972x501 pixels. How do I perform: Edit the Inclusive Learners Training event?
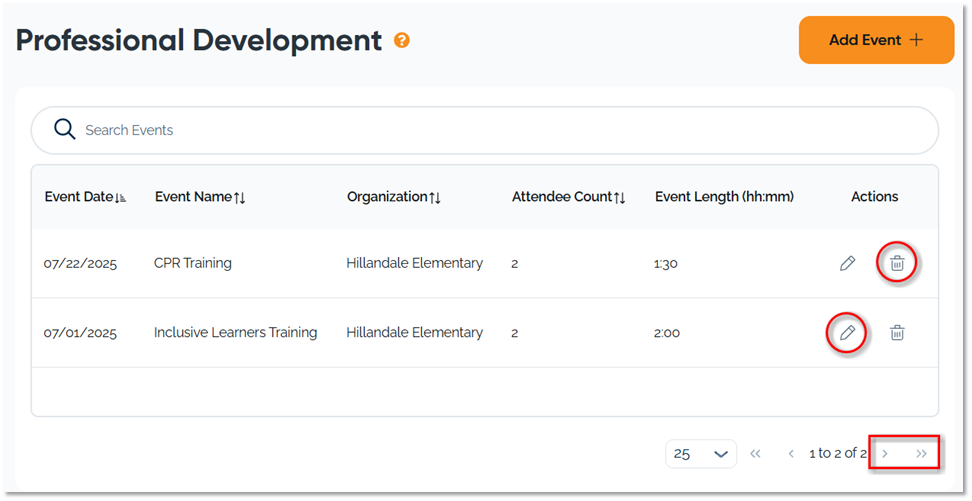[x=847, y=333]
